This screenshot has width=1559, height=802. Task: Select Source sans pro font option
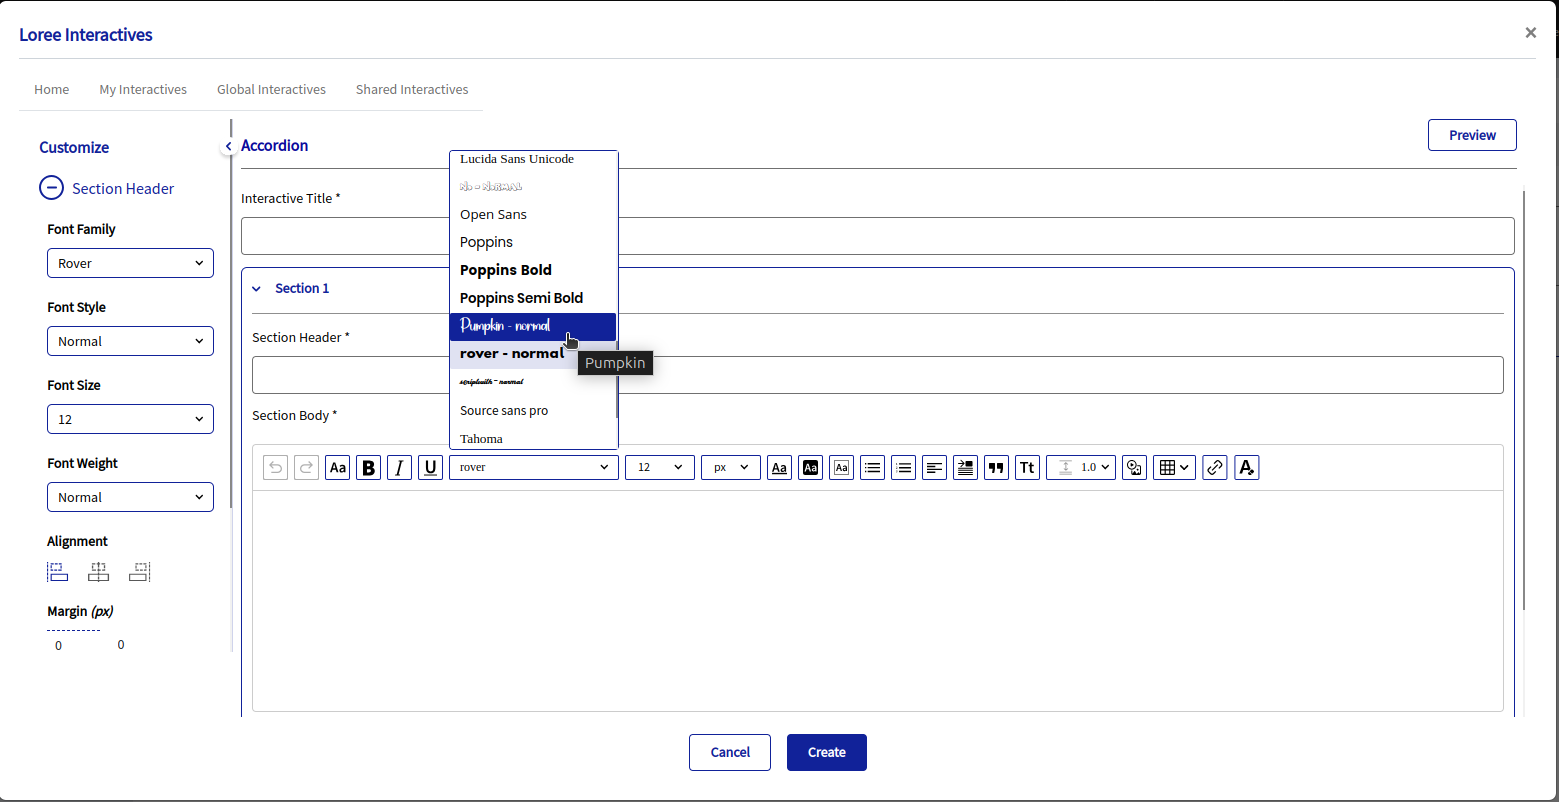click(x=533, y=411)
